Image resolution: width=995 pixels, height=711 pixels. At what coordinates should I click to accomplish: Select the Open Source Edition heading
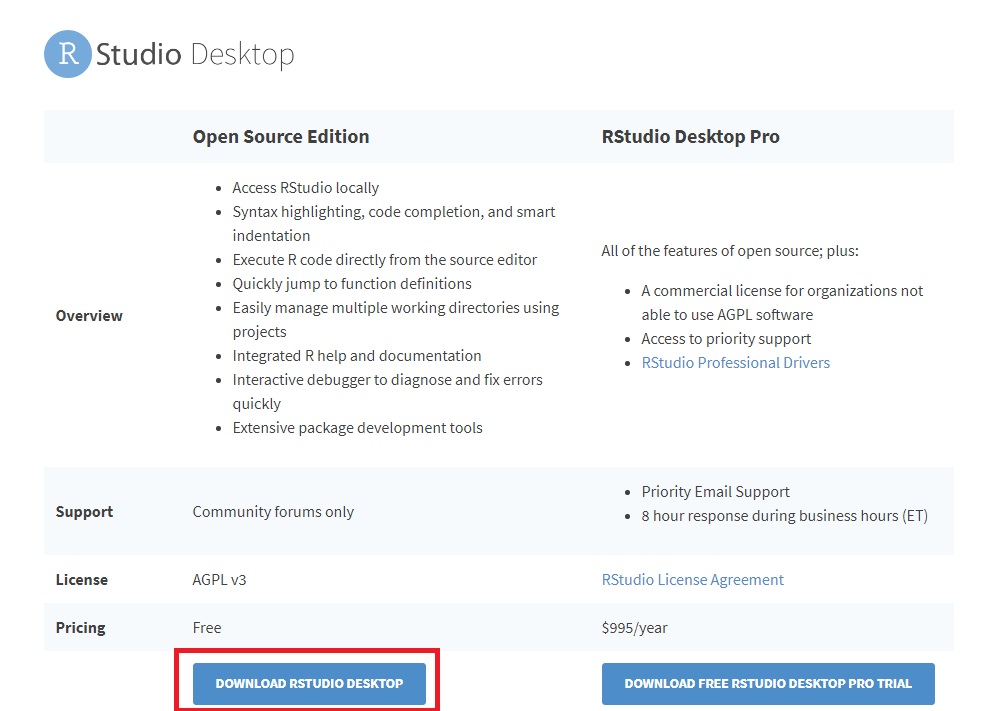(280, 136)
